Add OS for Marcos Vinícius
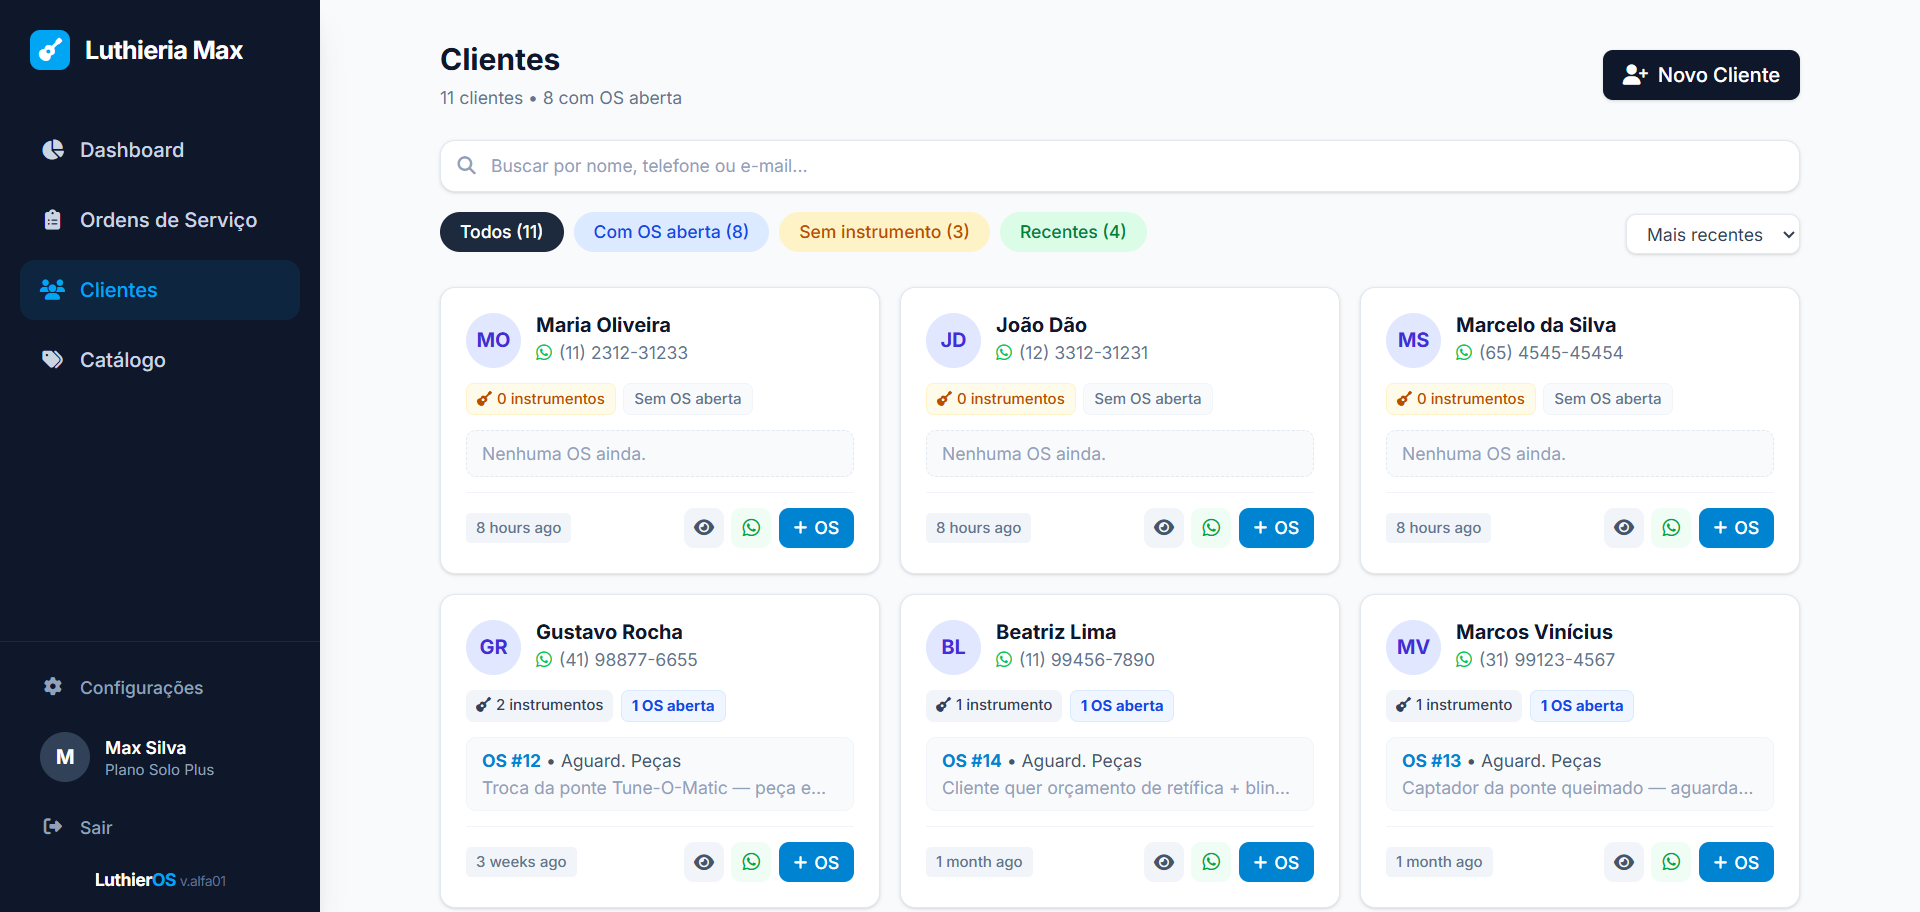This screenshot has height=912, width=1920. [1736, 862]
